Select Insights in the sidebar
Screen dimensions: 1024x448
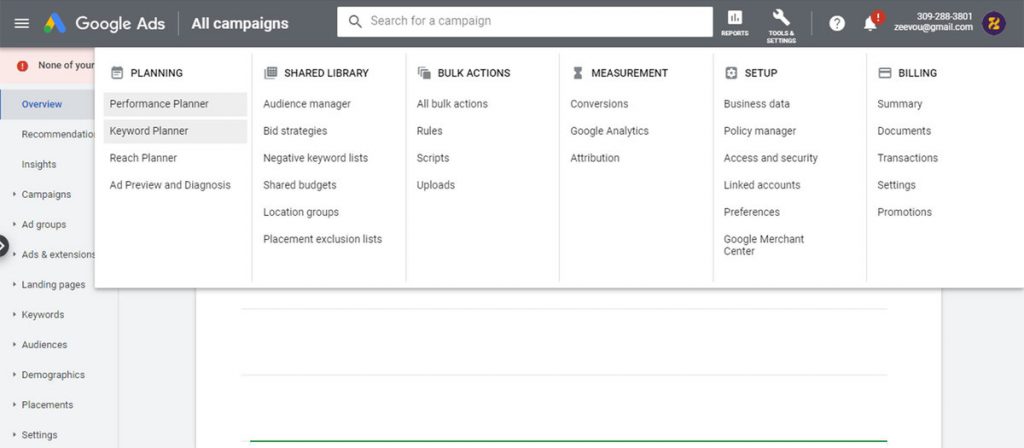click(x=39, y=165)
